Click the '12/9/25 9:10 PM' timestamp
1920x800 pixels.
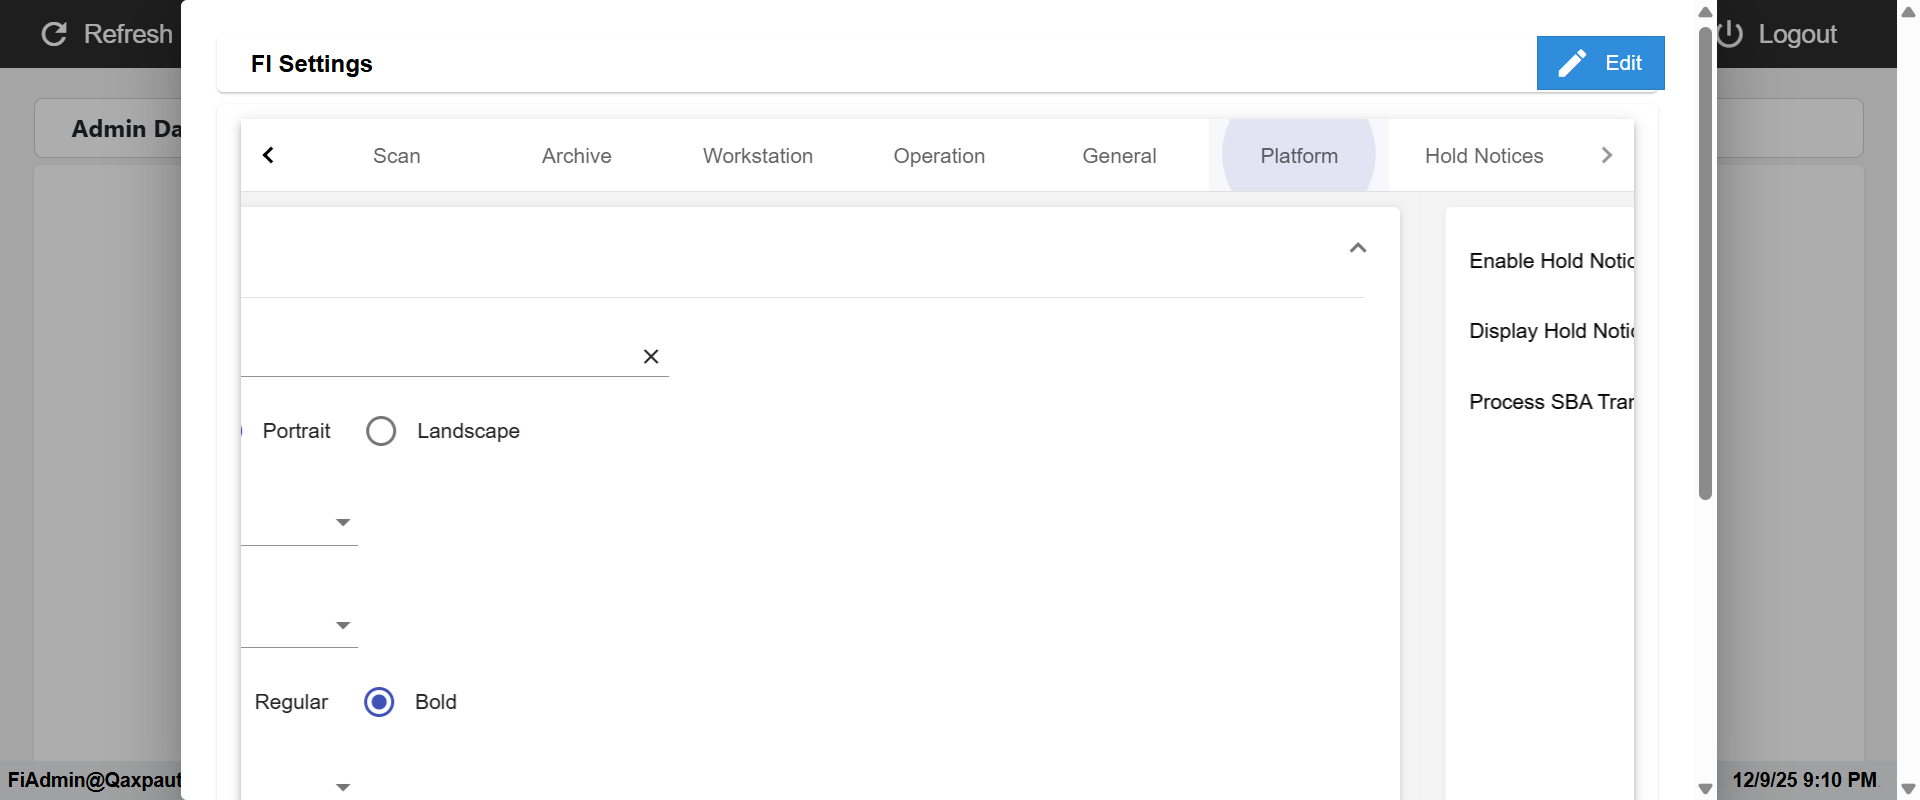pyautogui.click(x=1805, y=780)
